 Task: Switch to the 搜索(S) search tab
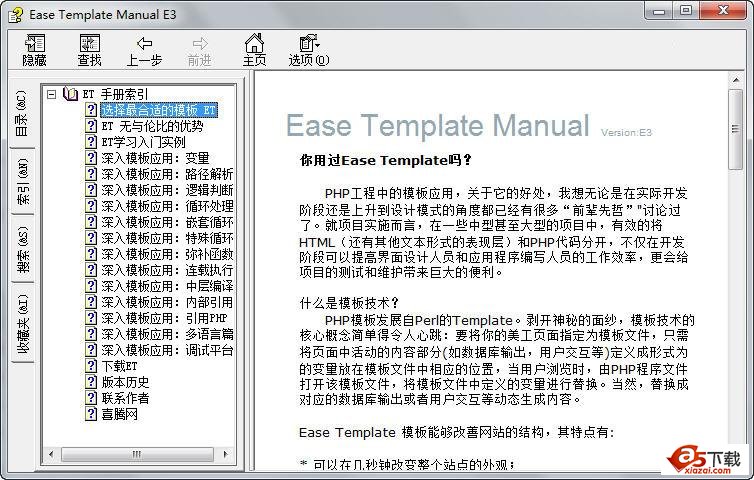(x=22, y=249)
